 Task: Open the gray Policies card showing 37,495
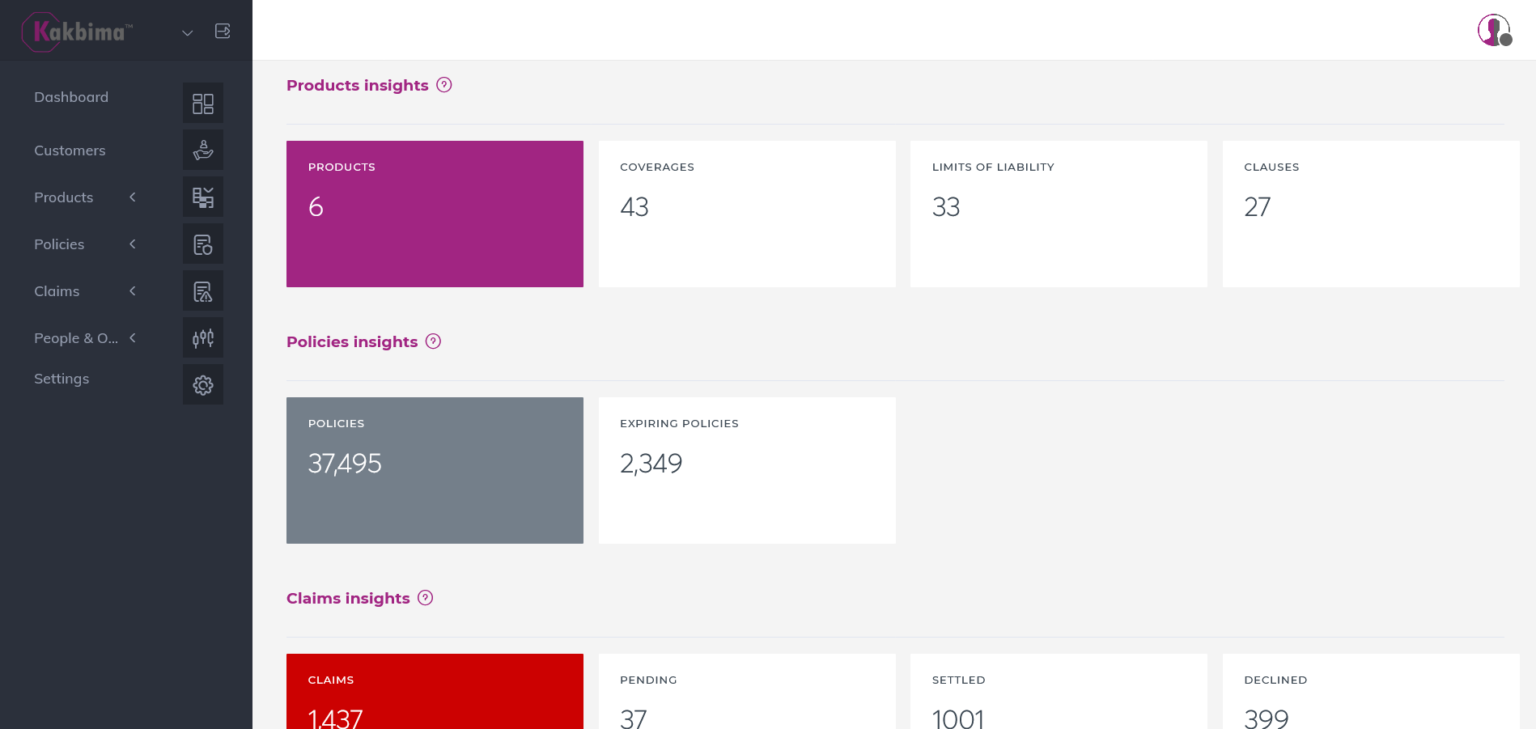[x=435, y=470]
